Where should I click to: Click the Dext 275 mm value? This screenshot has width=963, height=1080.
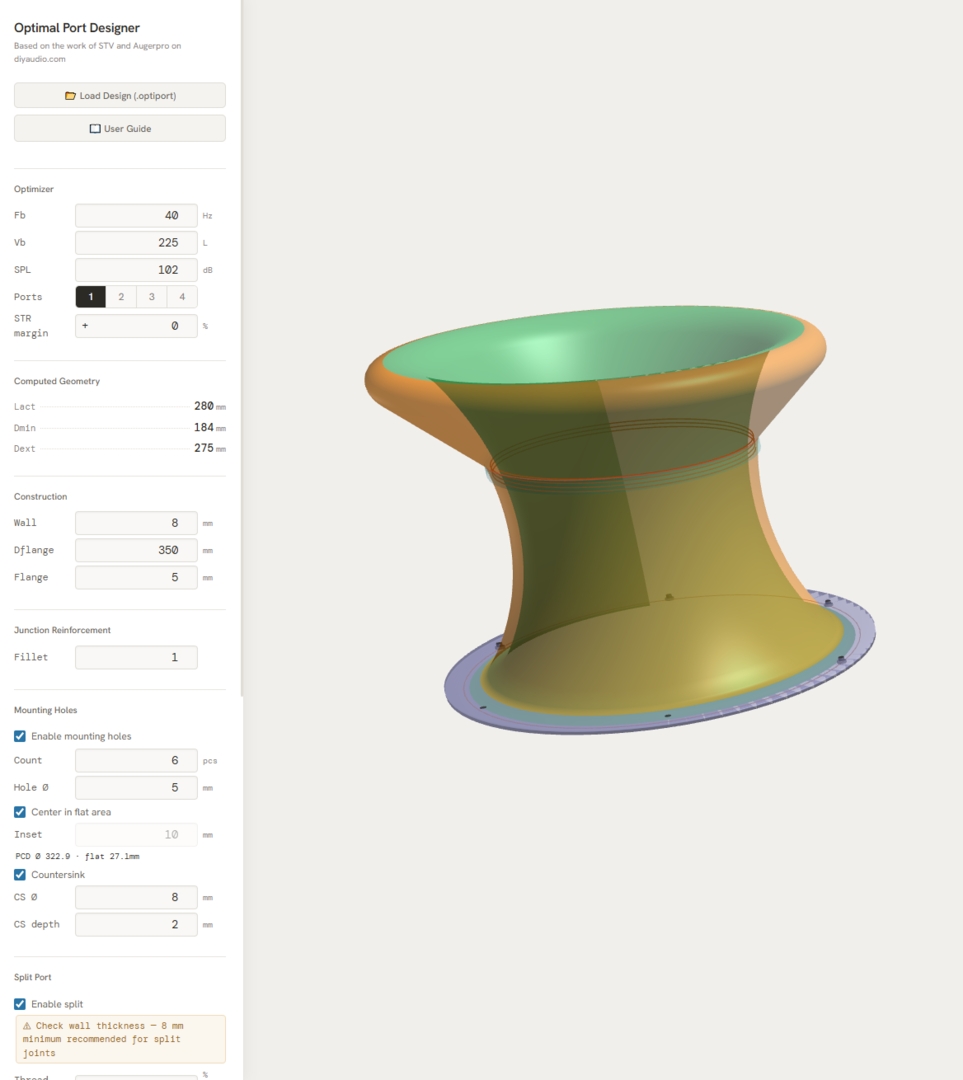209,448
